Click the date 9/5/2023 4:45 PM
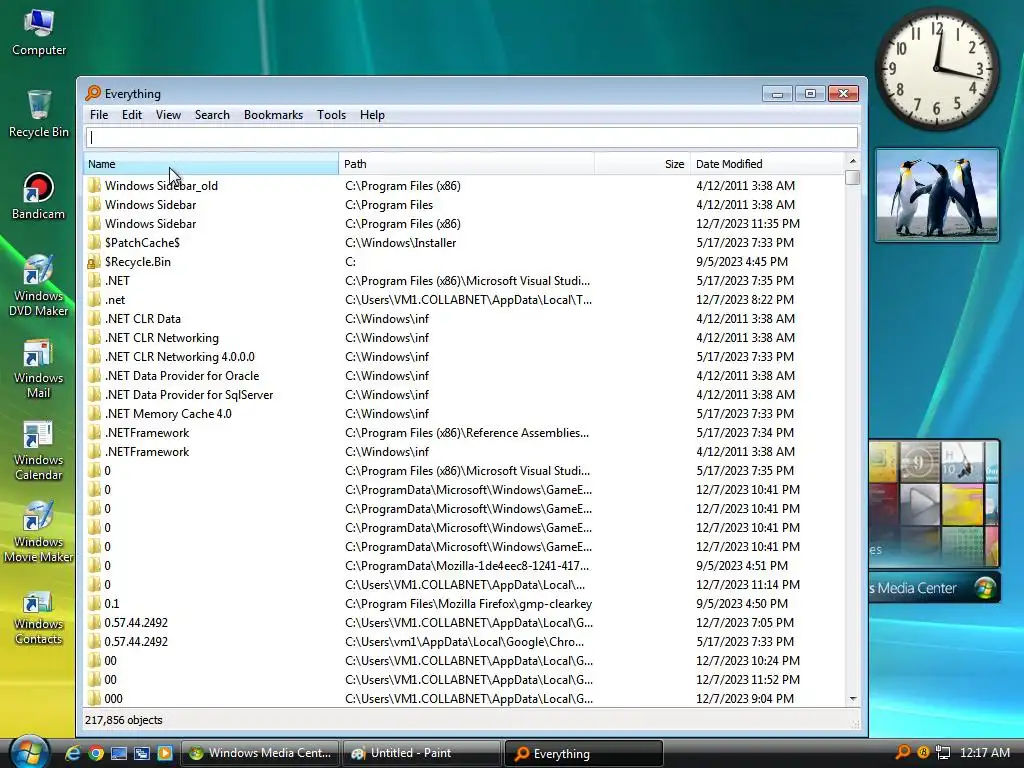 [742, 262]
